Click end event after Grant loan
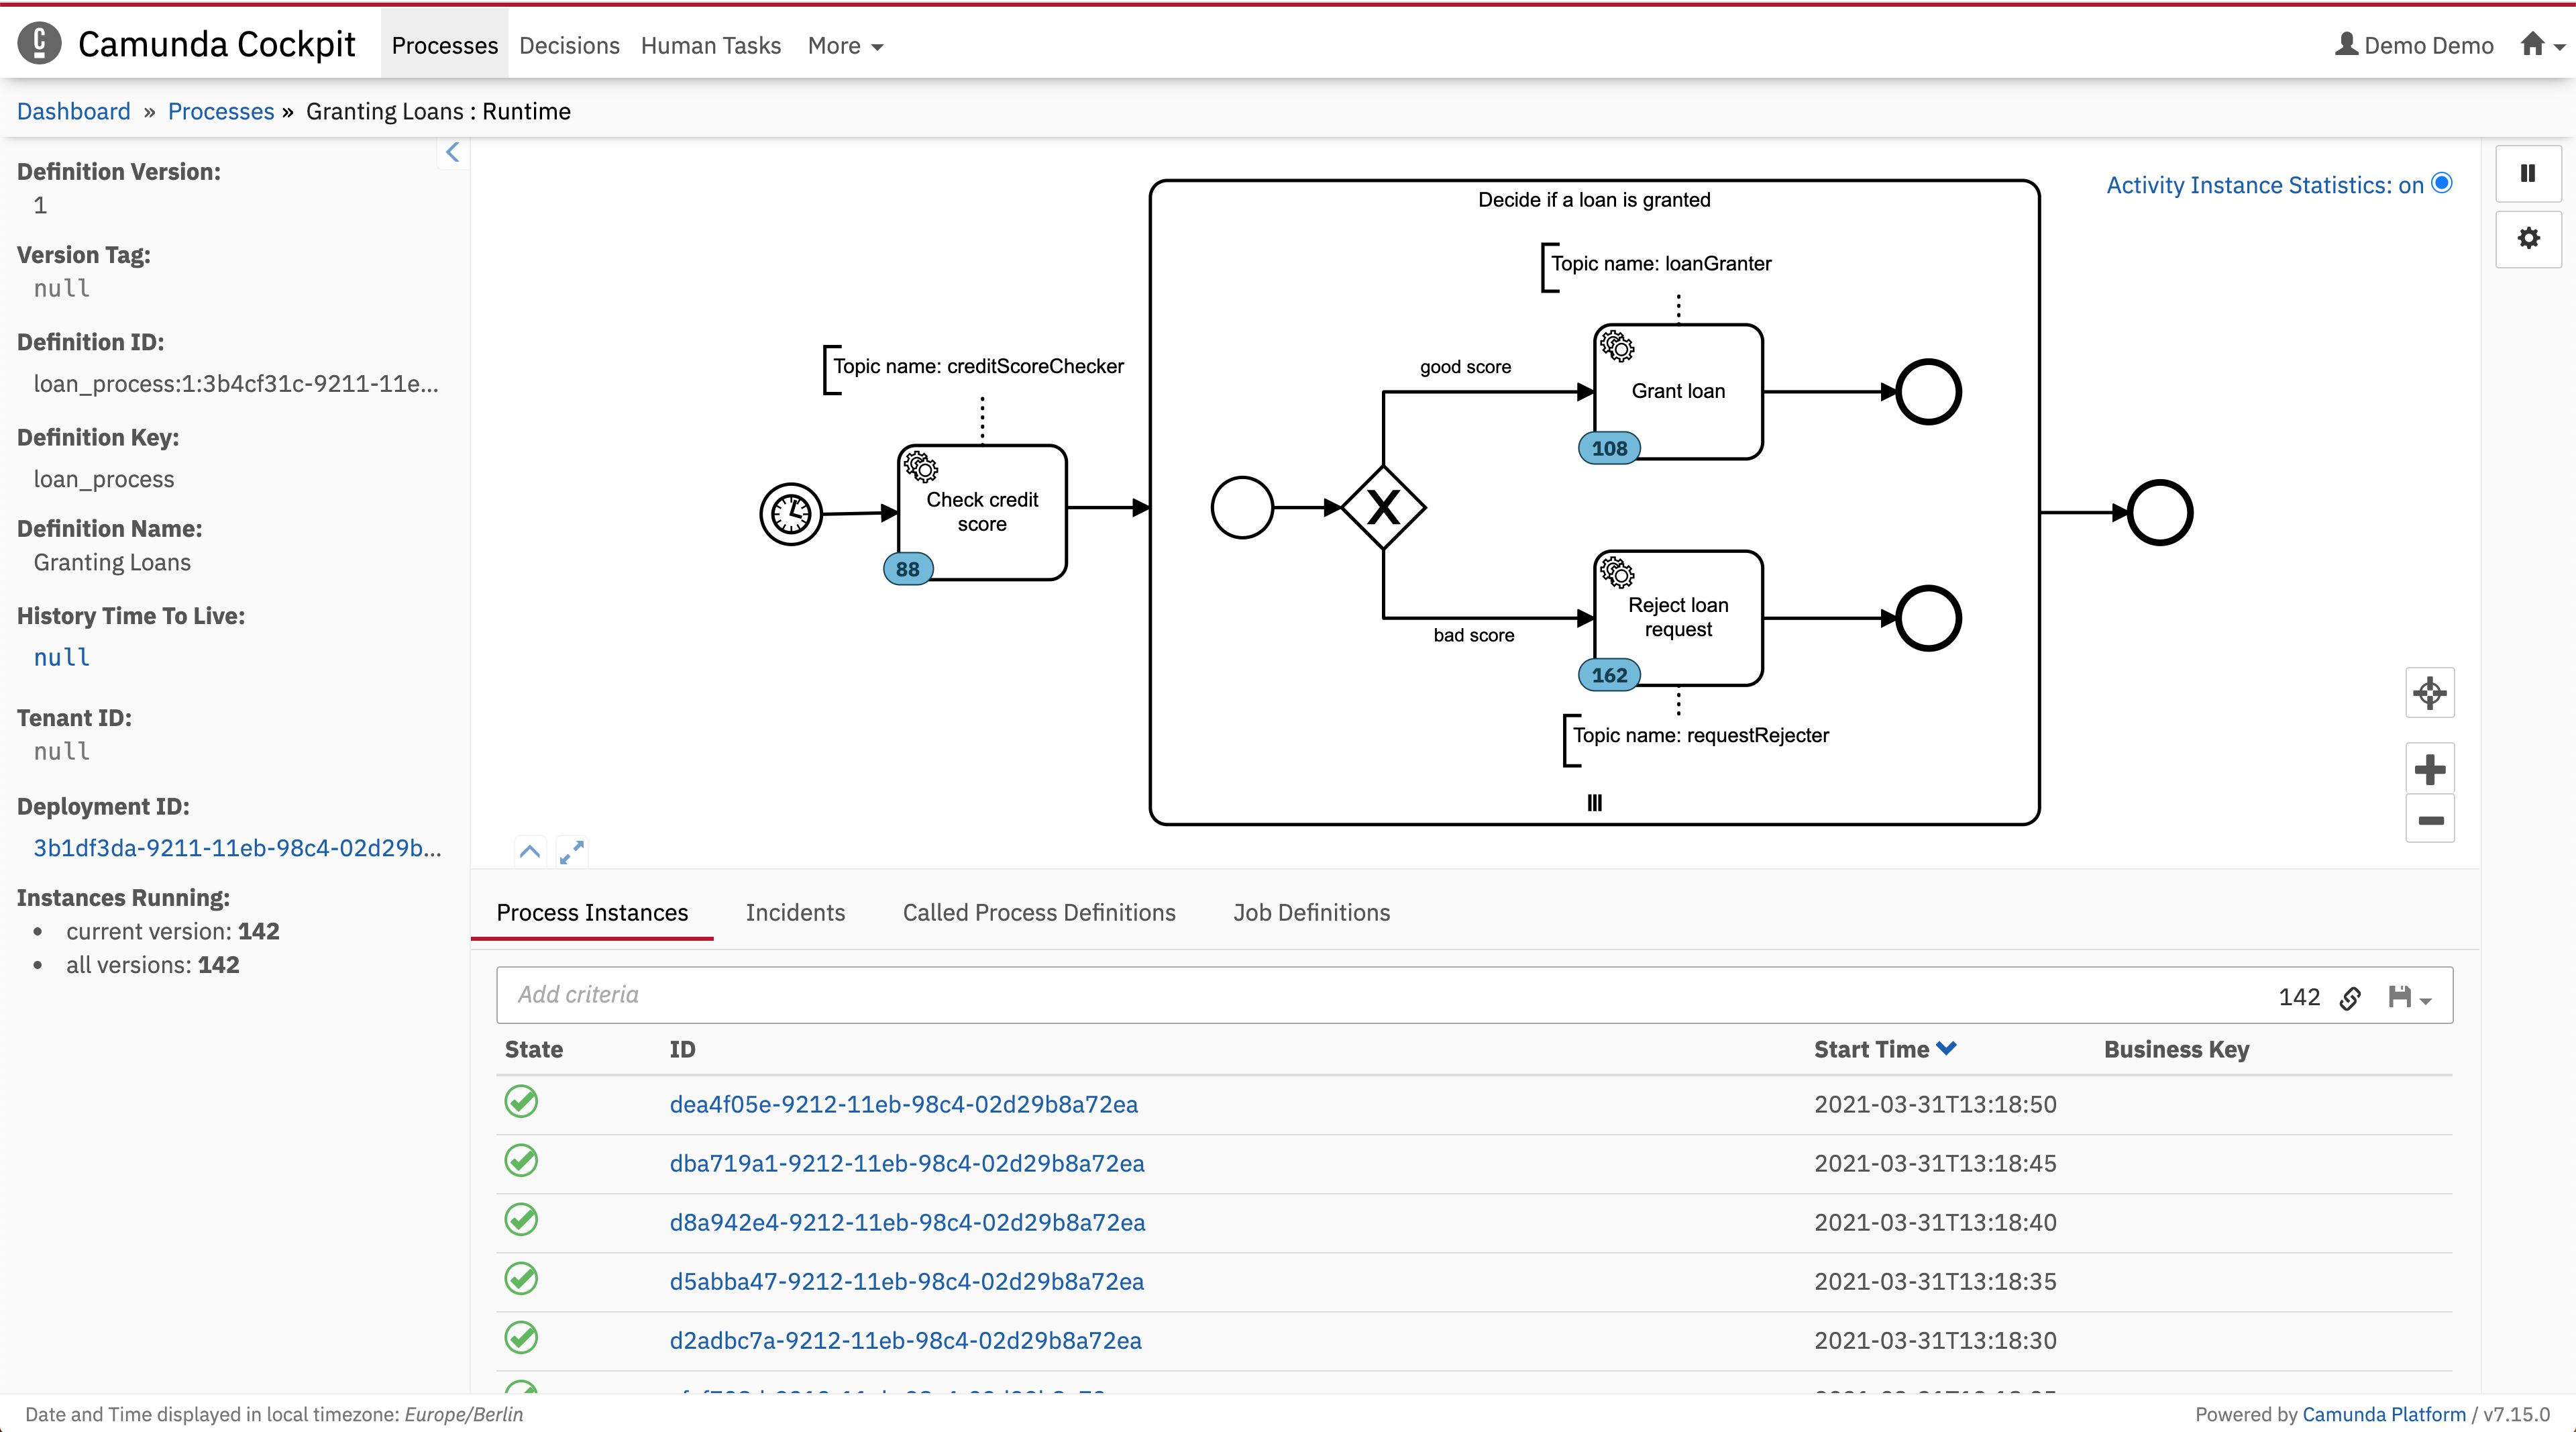This screenshot has height=1432, width=2576. point(1928,392)
